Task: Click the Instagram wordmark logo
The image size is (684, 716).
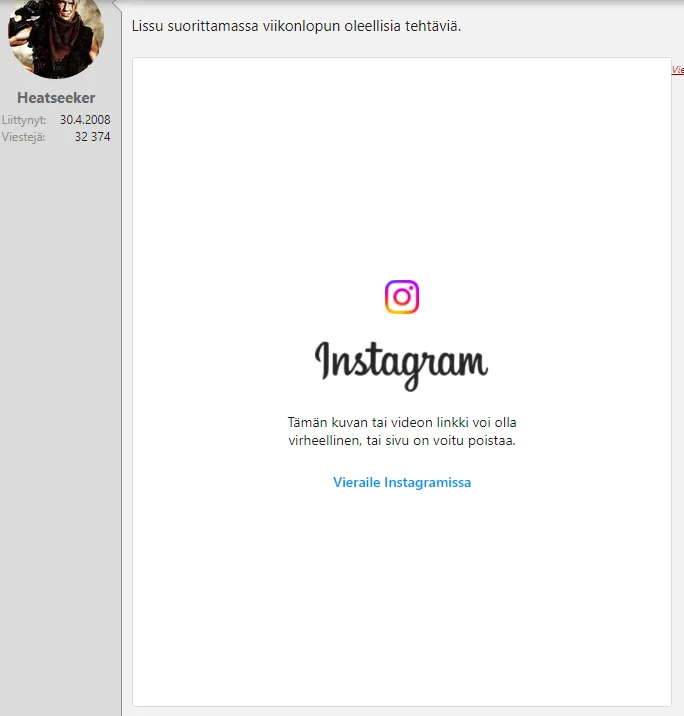Action: (x=401, y=362)
